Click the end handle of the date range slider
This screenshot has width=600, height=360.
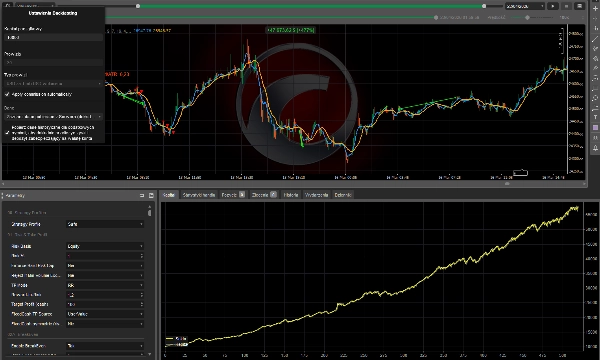(x=484, y=6)
